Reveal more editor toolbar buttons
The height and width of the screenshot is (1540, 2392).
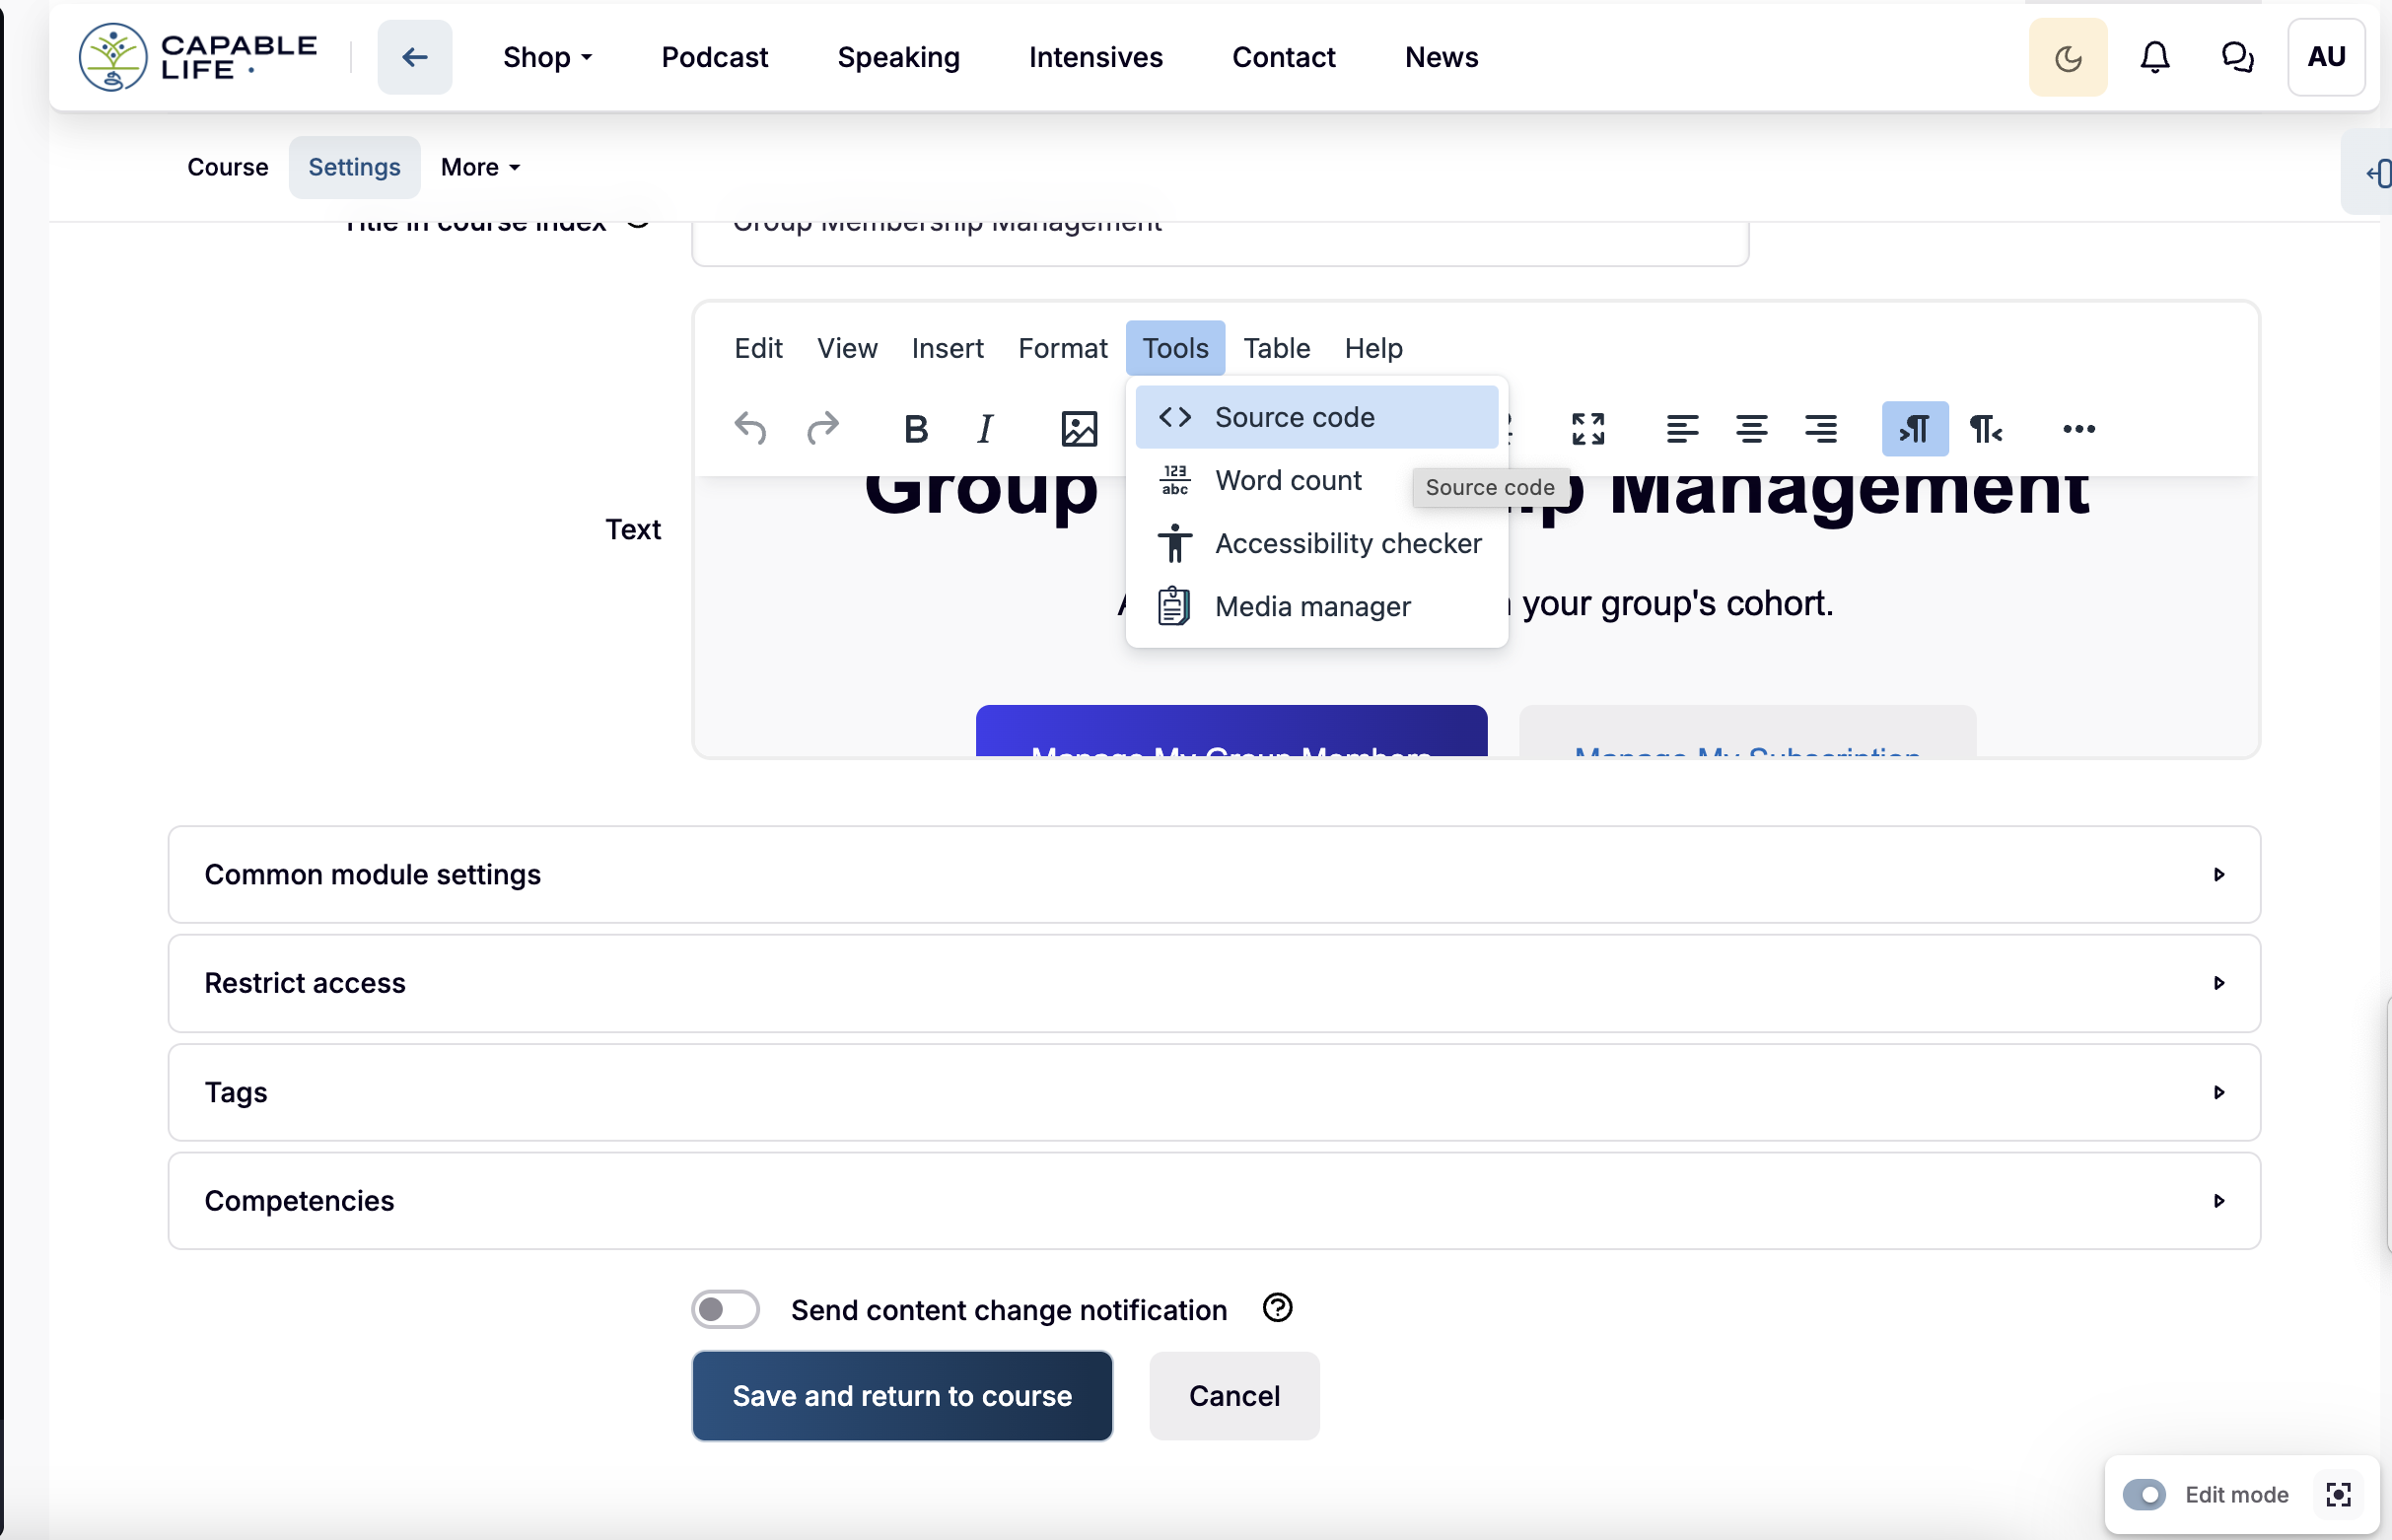pos(2078,429)
